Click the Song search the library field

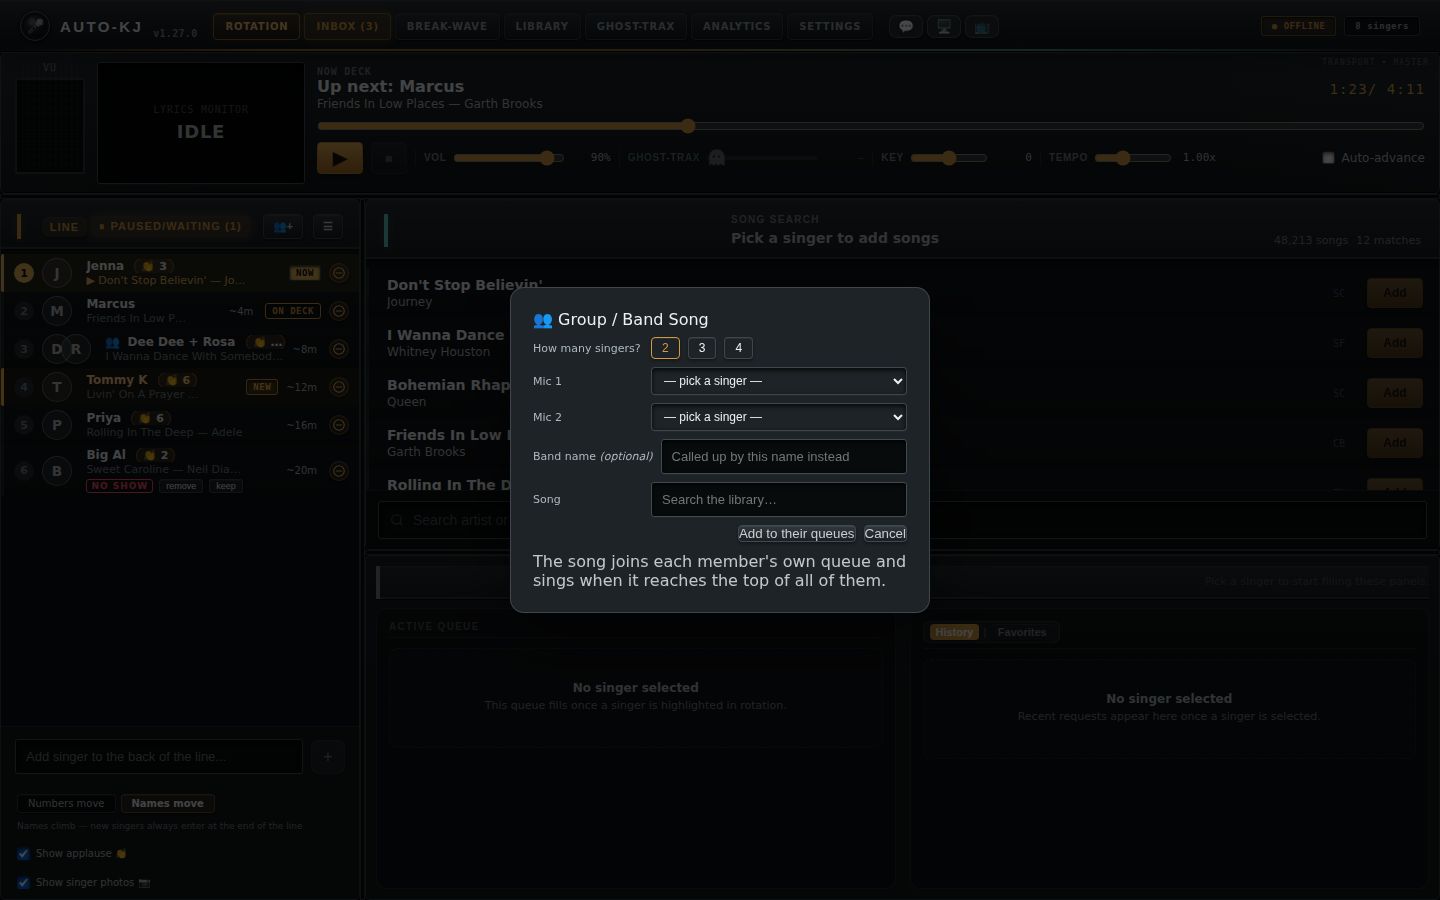pyautogui.click(x=779, y=500)
